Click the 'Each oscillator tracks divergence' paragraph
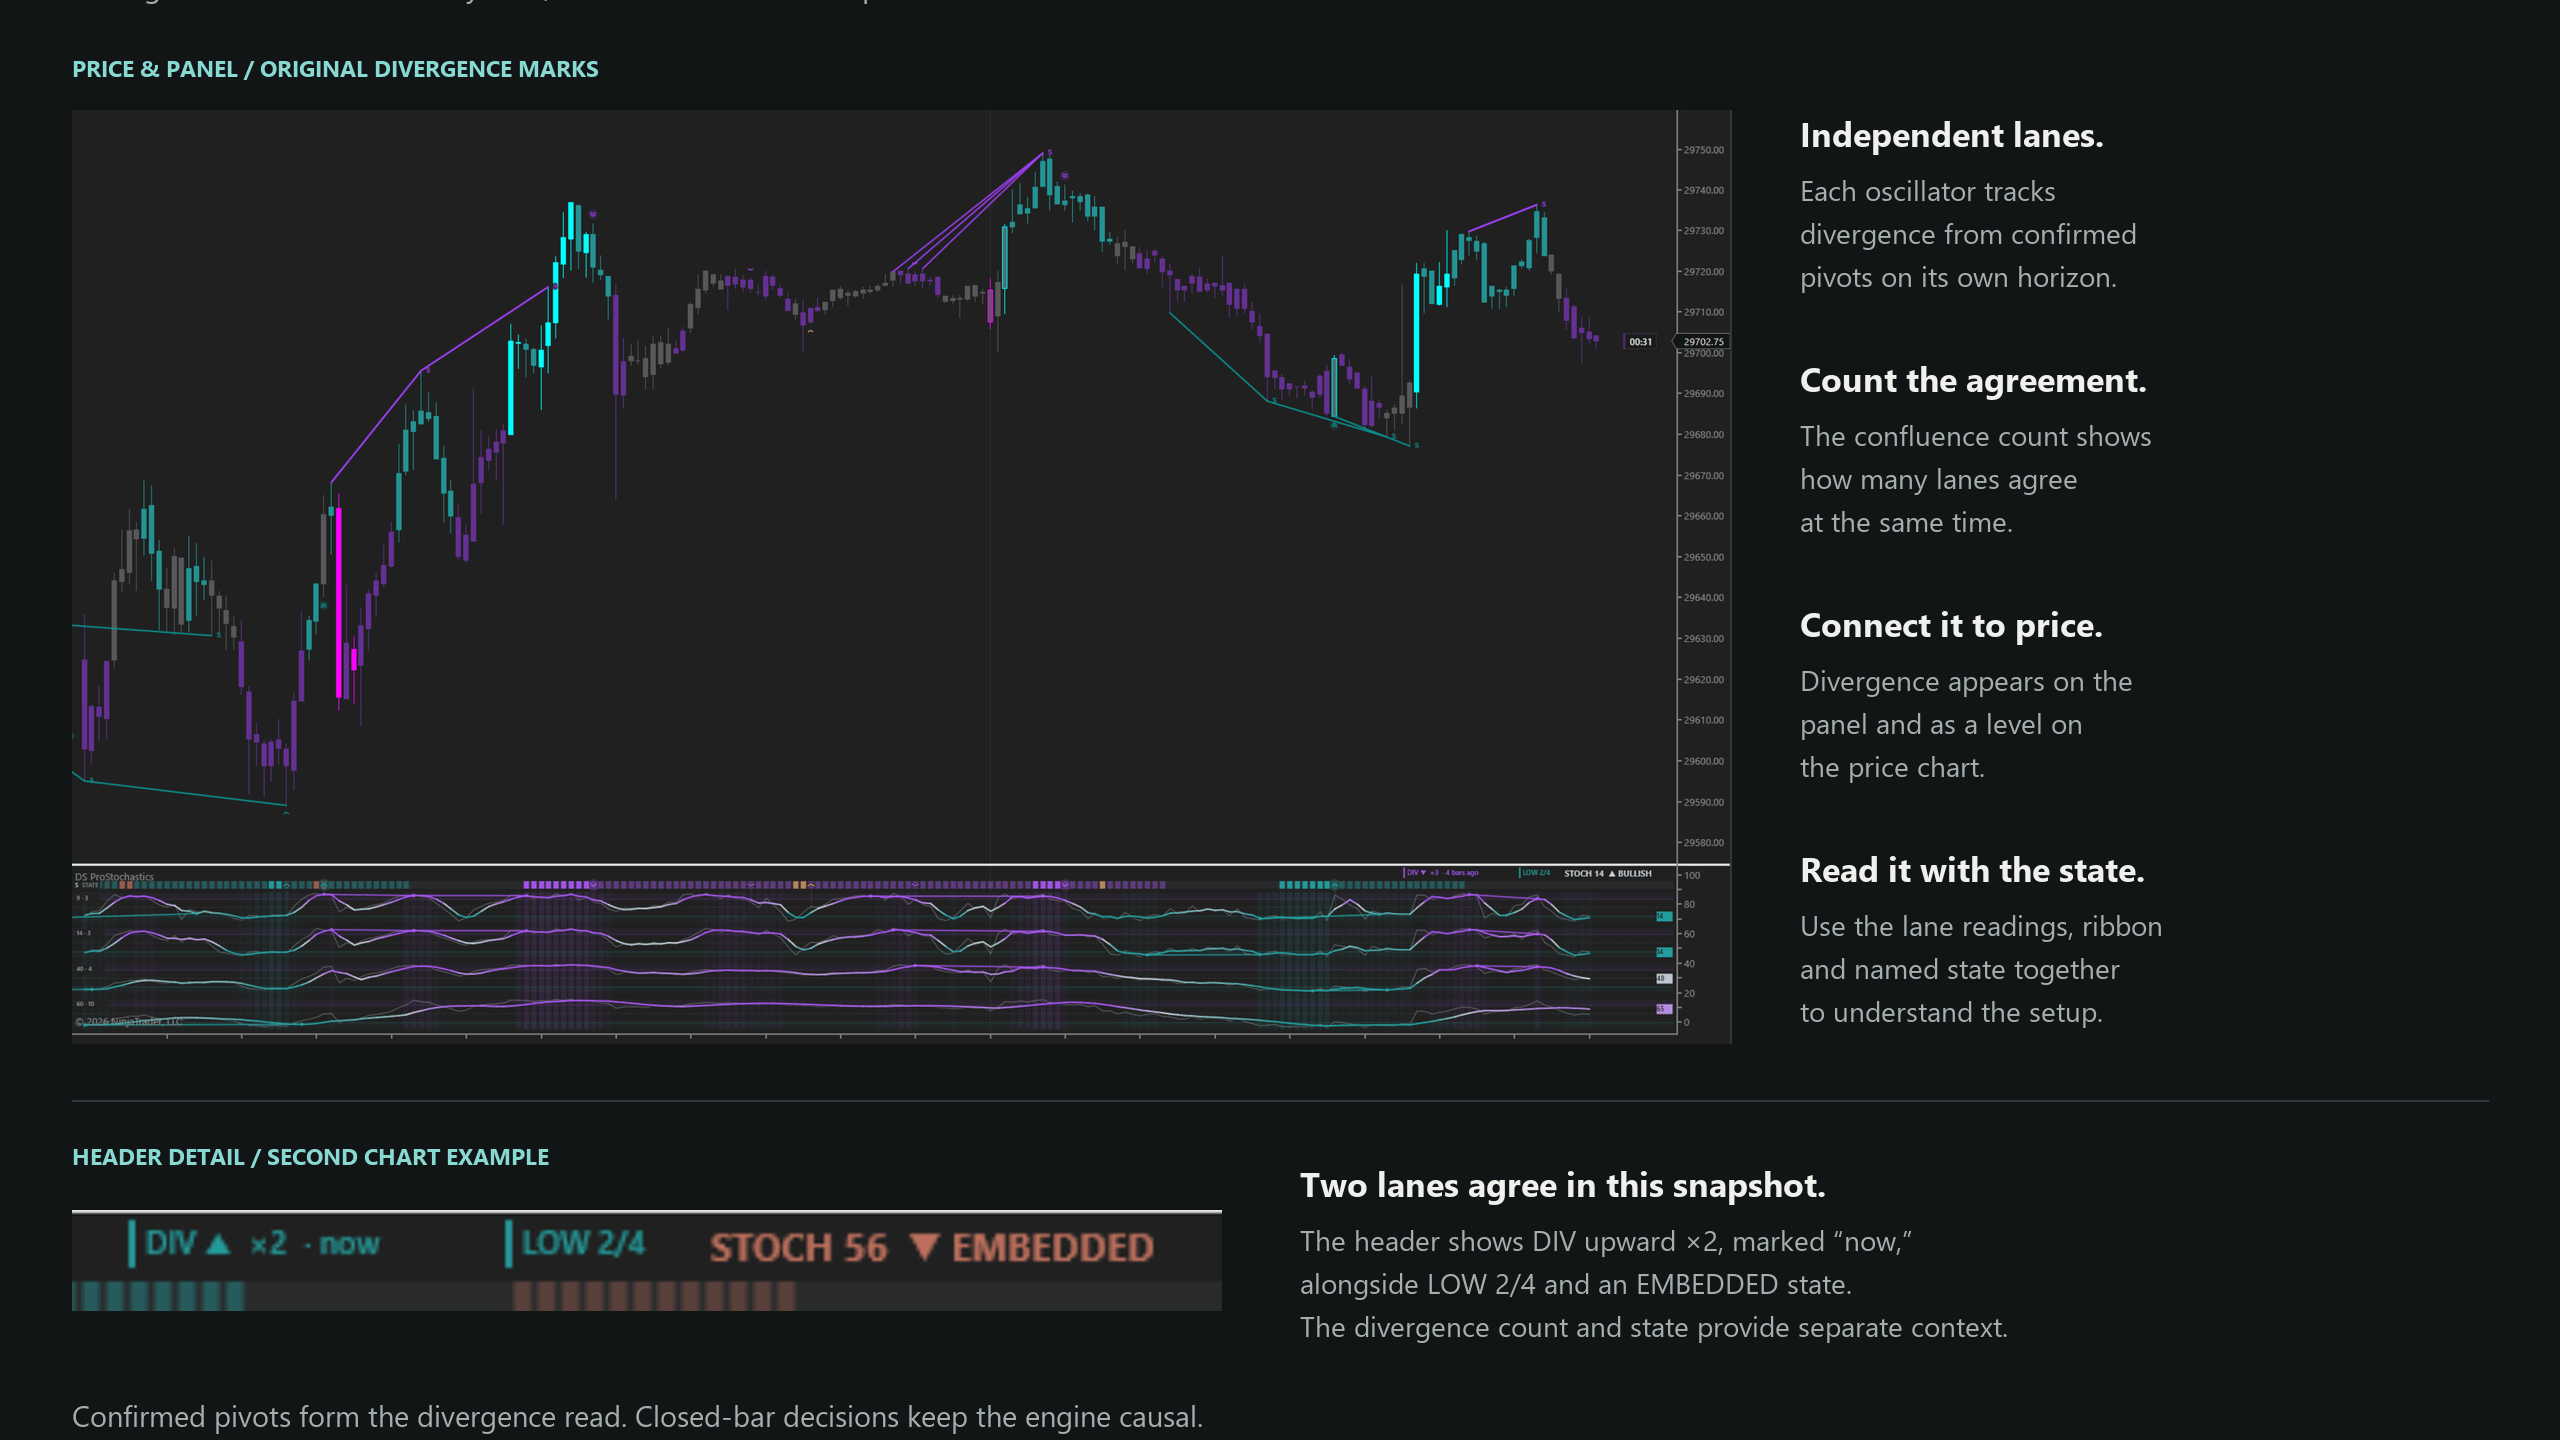 1968,234
